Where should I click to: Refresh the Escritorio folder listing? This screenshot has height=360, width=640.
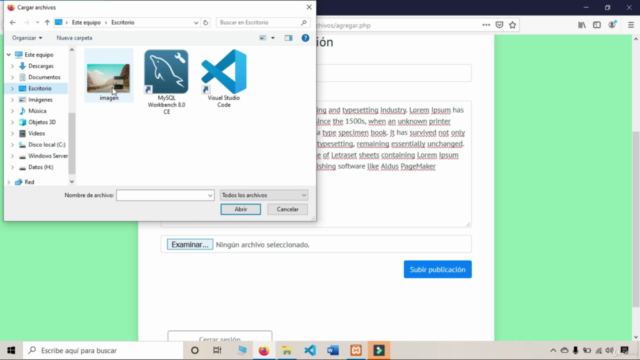coord(206,22)
